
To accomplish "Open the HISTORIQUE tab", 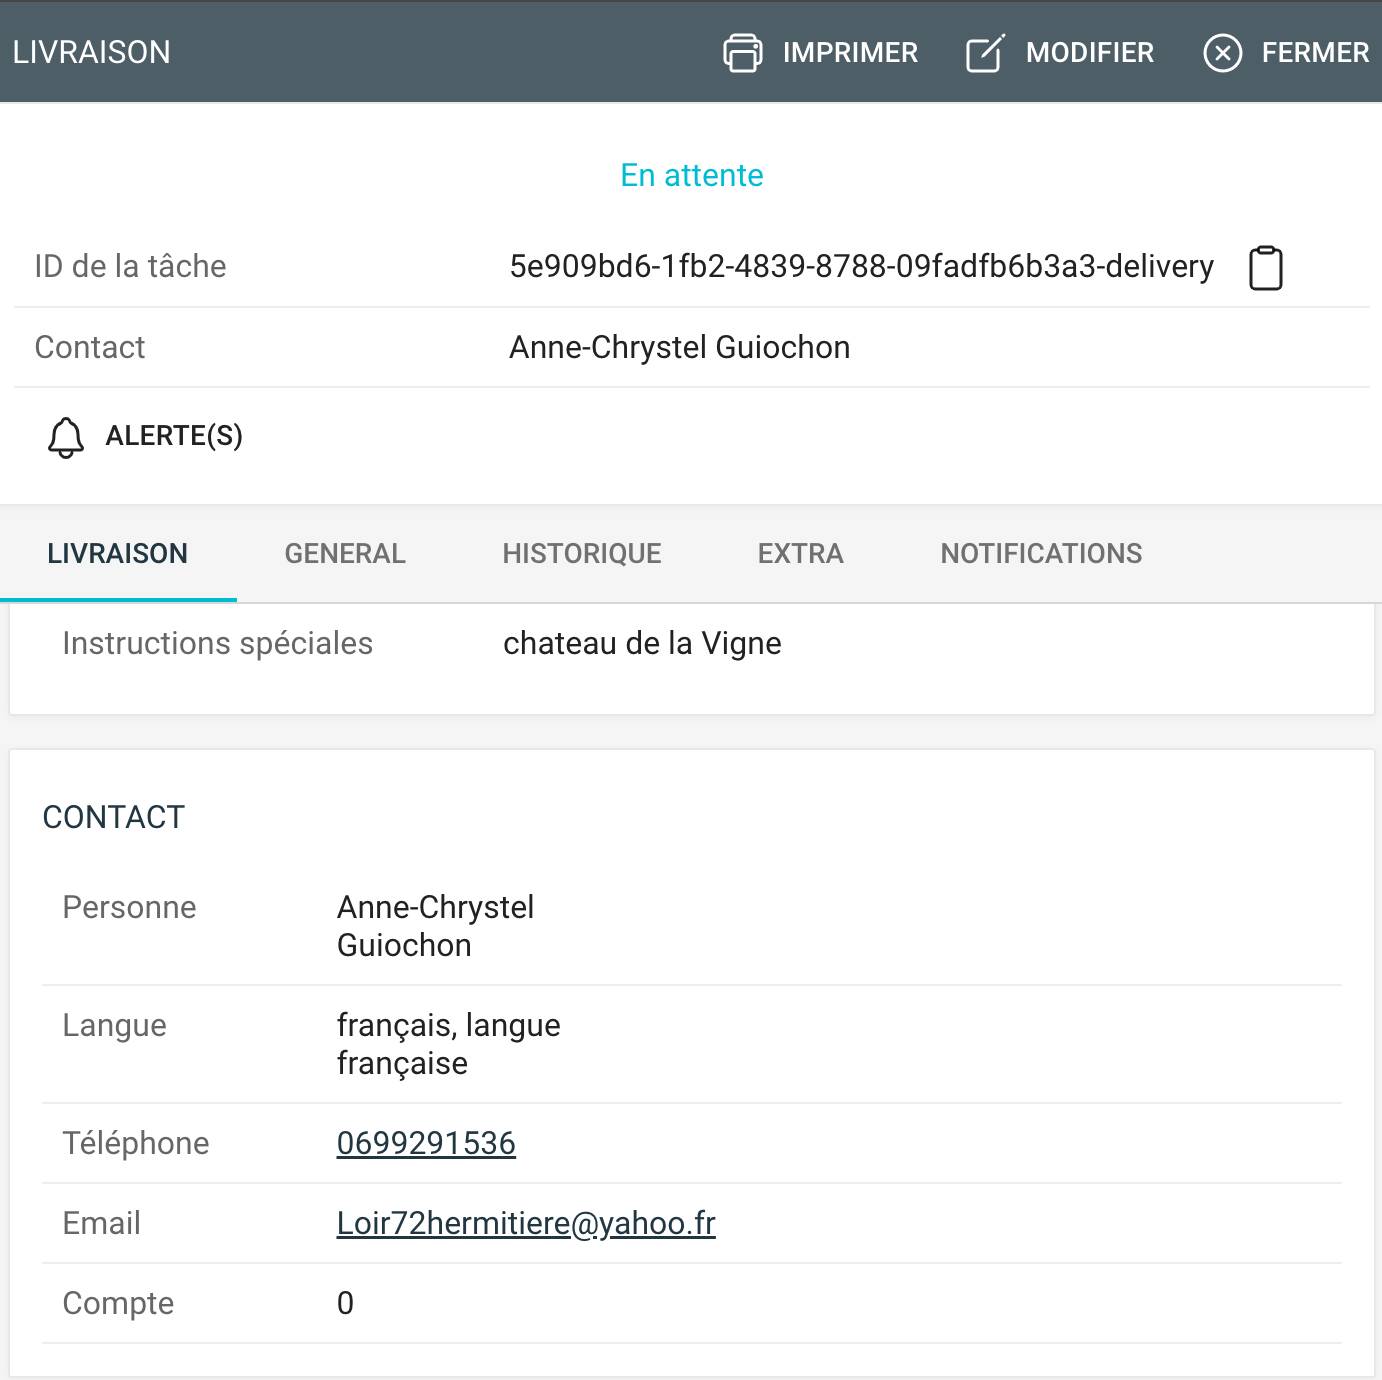I will (581, 554).
